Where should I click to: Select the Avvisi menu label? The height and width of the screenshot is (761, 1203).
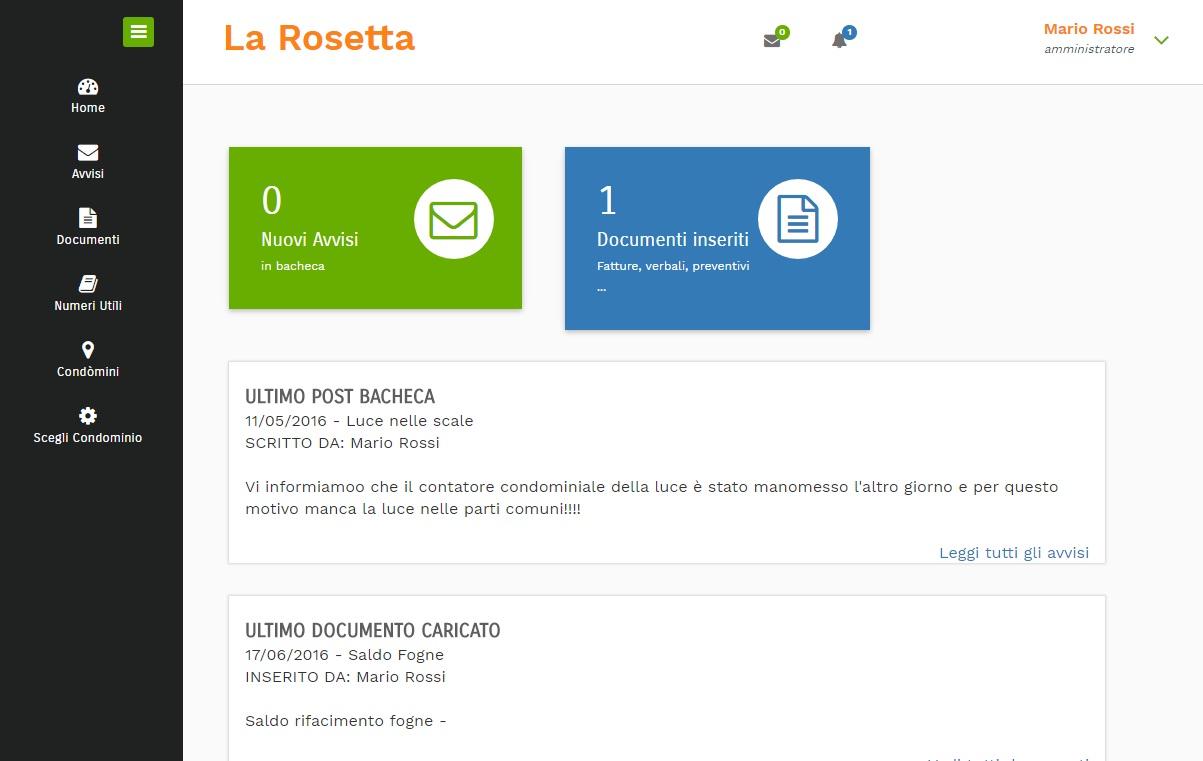click(x=88, y=174)
